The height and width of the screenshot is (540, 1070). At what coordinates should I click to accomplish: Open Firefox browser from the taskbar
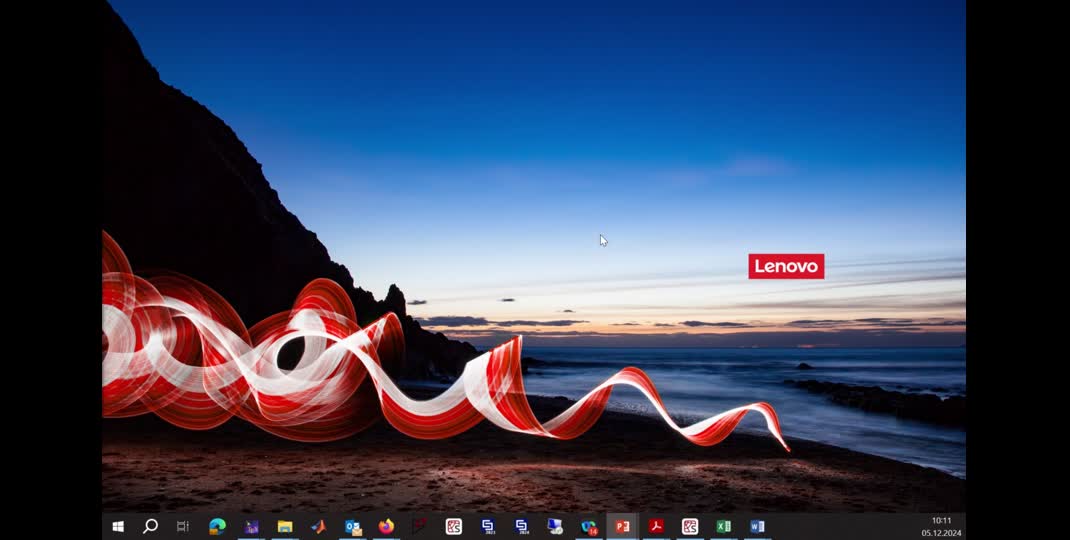[x=386, y=526]
